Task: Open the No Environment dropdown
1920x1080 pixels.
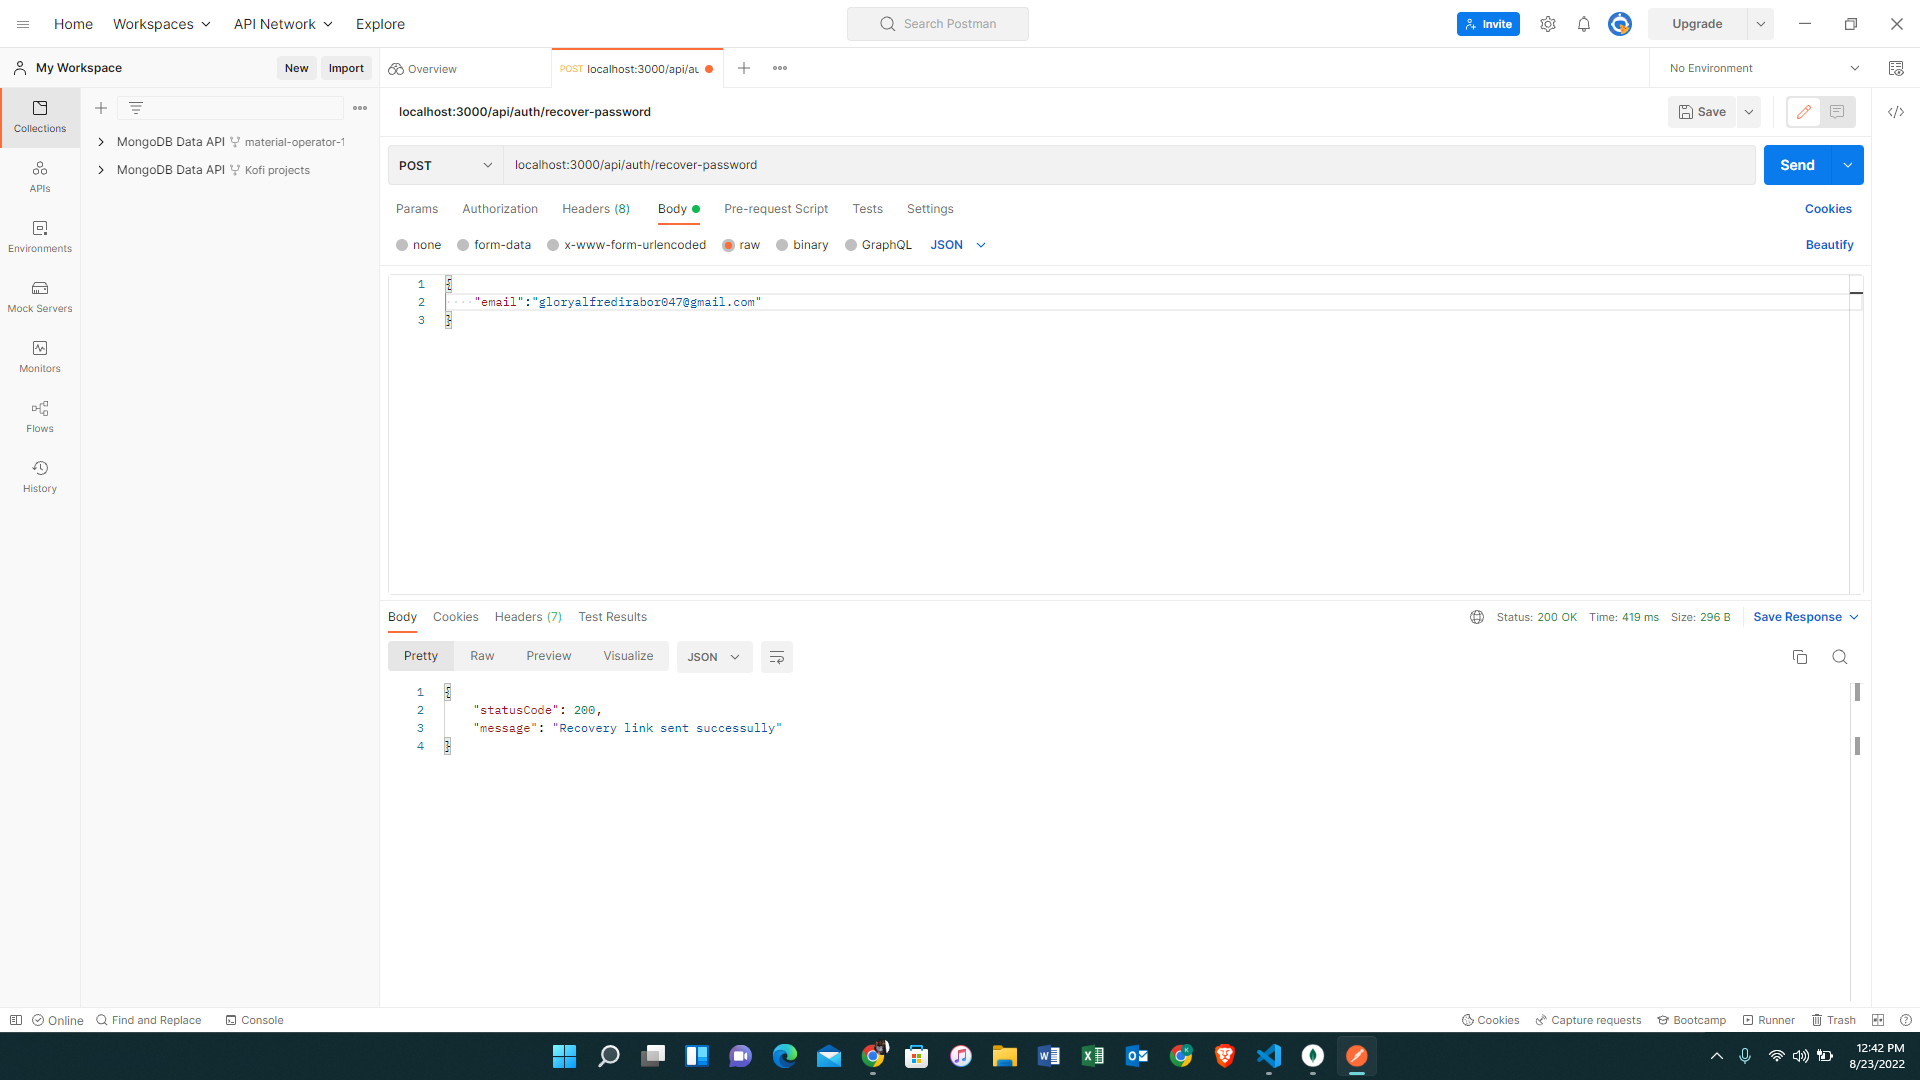Action: click(x=1762, y=67)
